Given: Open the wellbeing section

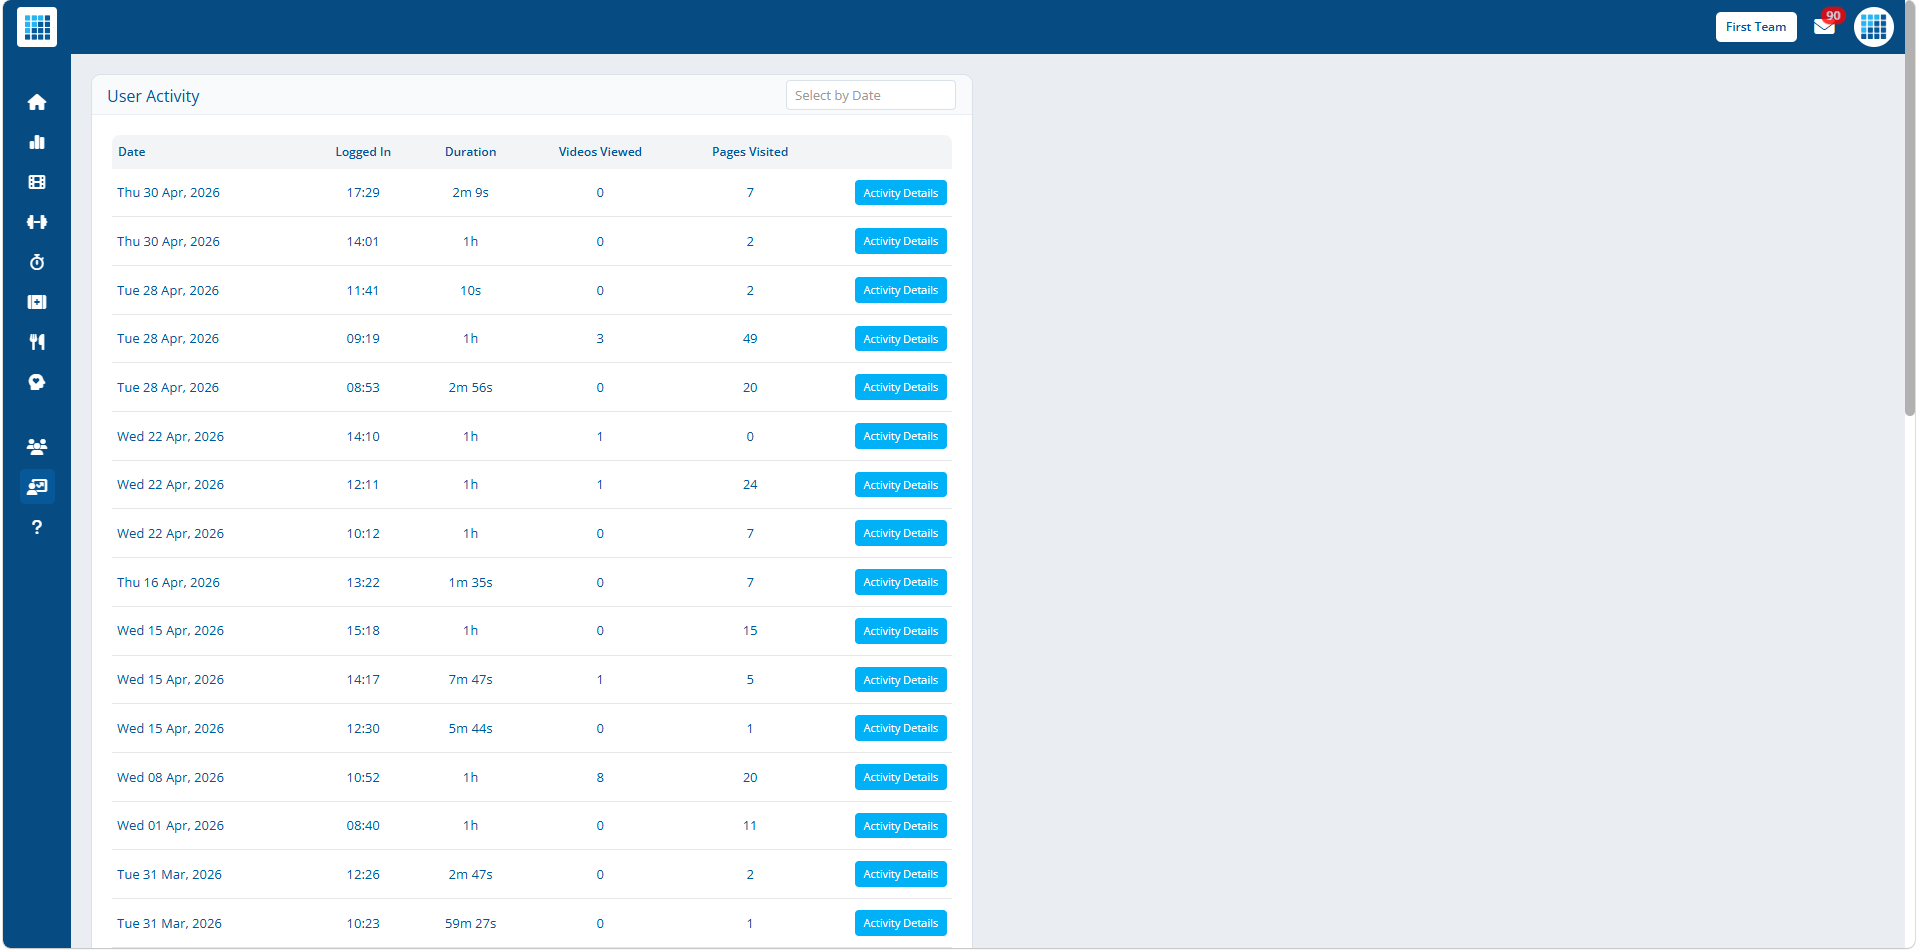Looking at the screenshot, I should 37,382.
